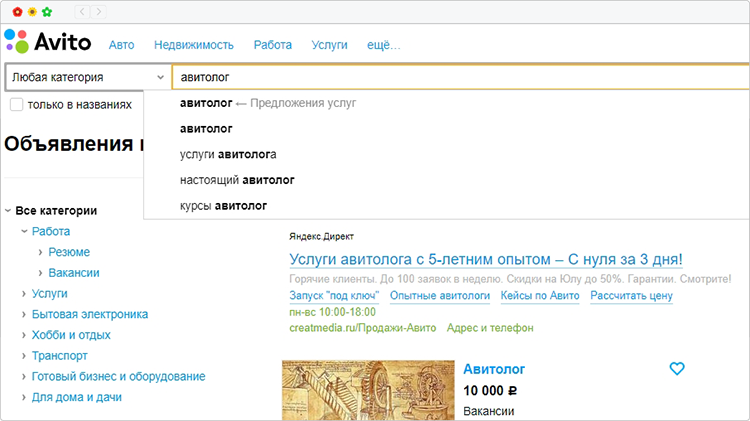Collapse "Все категории" tree

pos(8,210)
